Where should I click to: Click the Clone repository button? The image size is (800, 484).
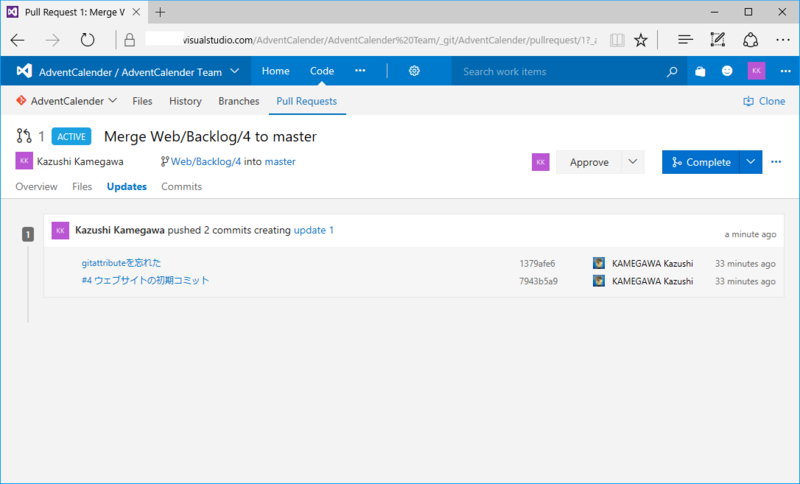point(764,101)
